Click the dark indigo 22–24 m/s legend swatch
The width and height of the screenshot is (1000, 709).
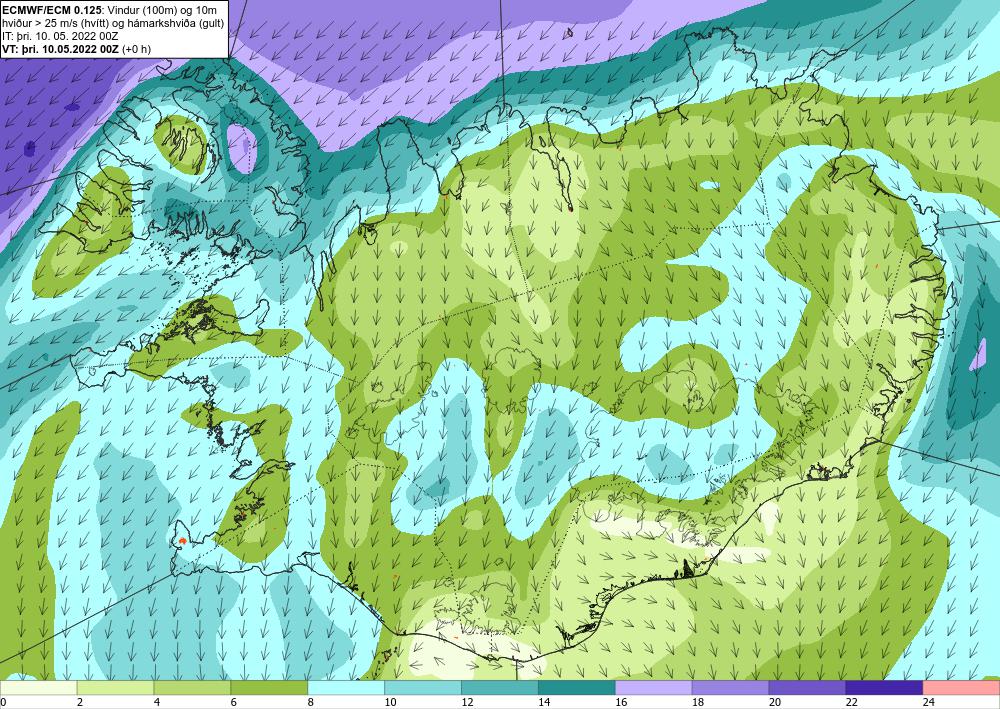[885, 688]
